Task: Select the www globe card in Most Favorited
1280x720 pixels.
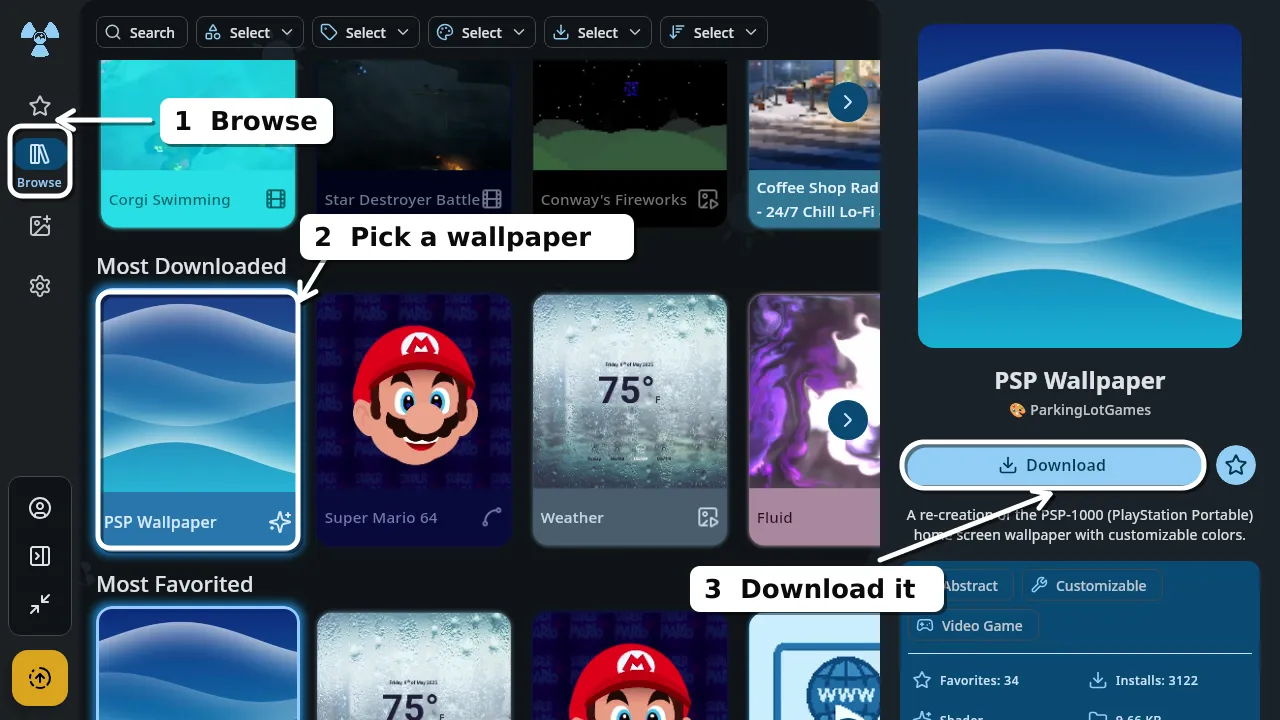Action: pyautogui.click(x=814, y=666)
